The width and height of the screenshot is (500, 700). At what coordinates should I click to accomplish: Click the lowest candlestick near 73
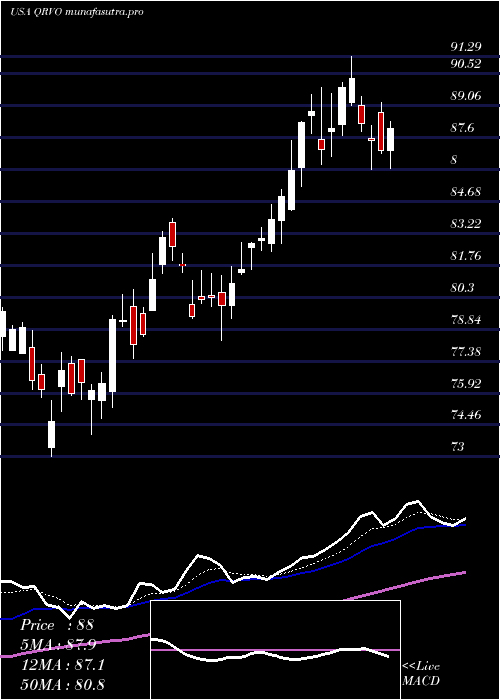pos(51,431)
